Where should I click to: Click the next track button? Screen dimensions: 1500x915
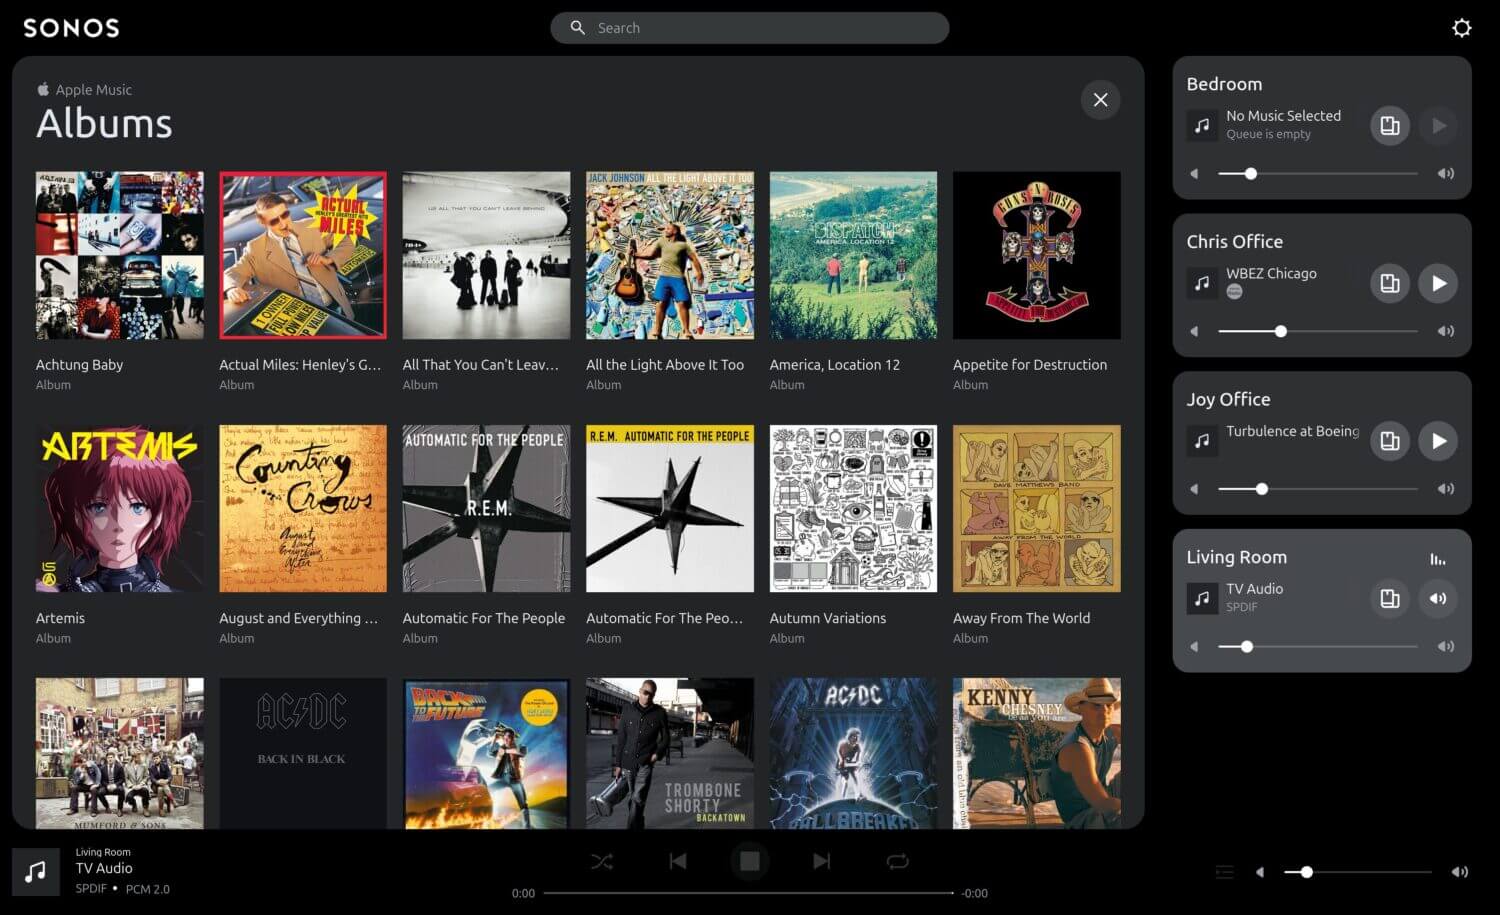pos(822,861)
